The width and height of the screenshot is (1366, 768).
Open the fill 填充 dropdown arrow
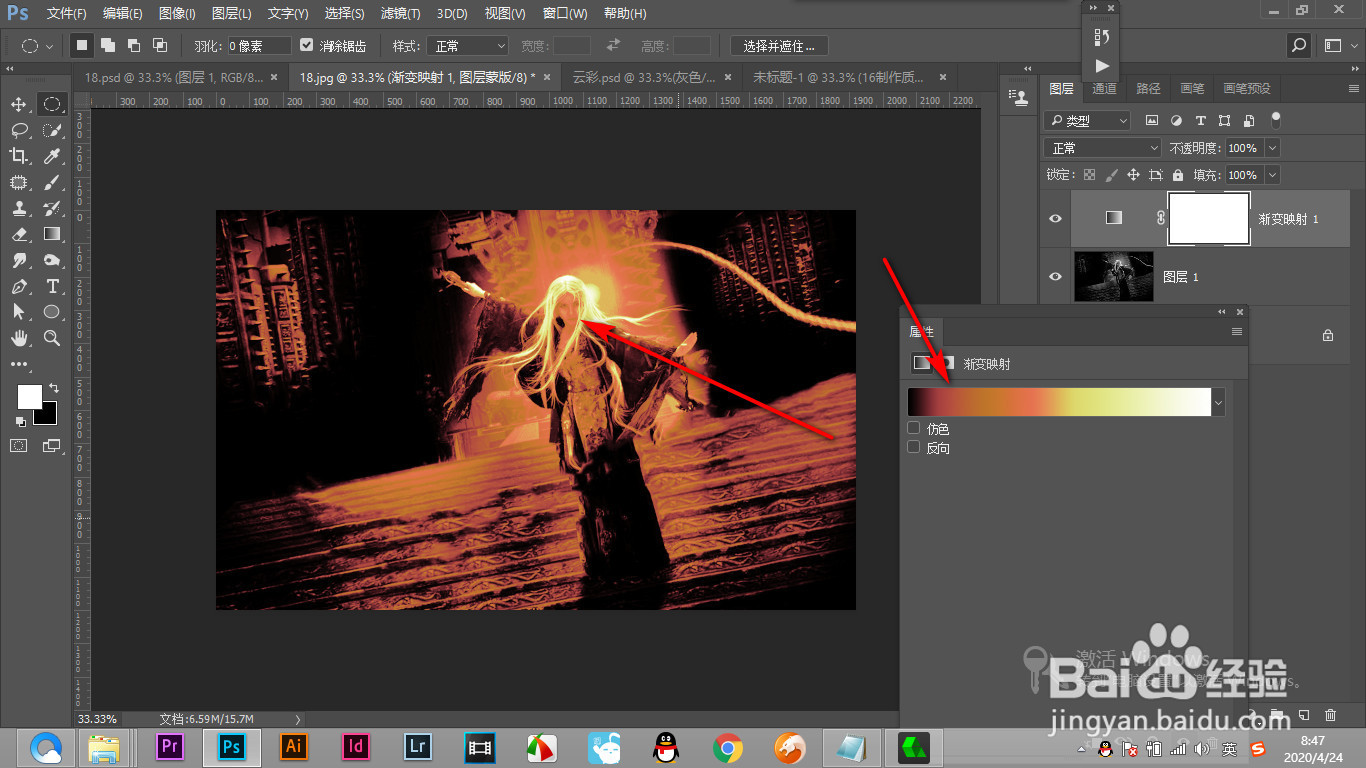click(1272, 174)
